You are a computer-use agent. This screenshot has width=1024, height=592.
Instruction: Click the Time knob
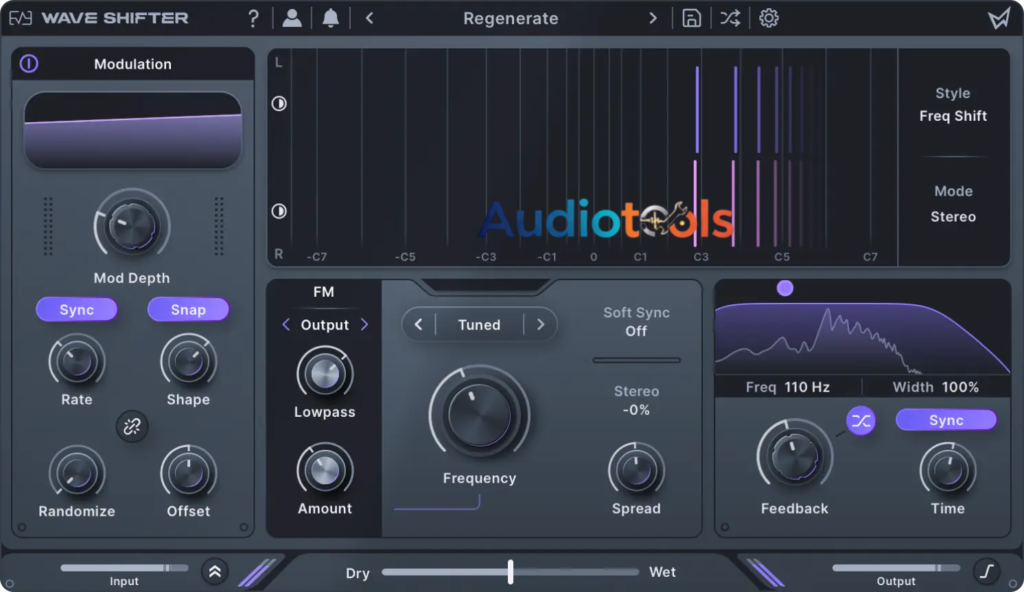click(x=948, y=470)
